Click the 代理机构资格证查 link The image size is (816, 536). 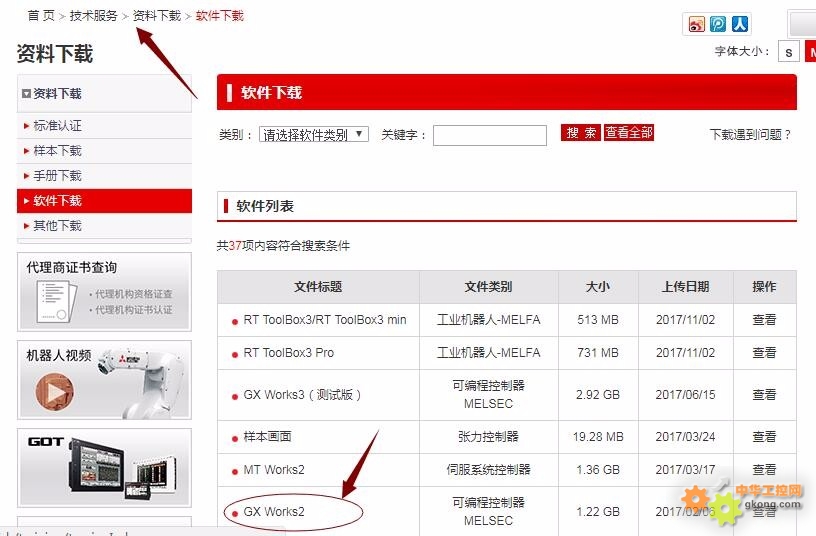(131, 294)
